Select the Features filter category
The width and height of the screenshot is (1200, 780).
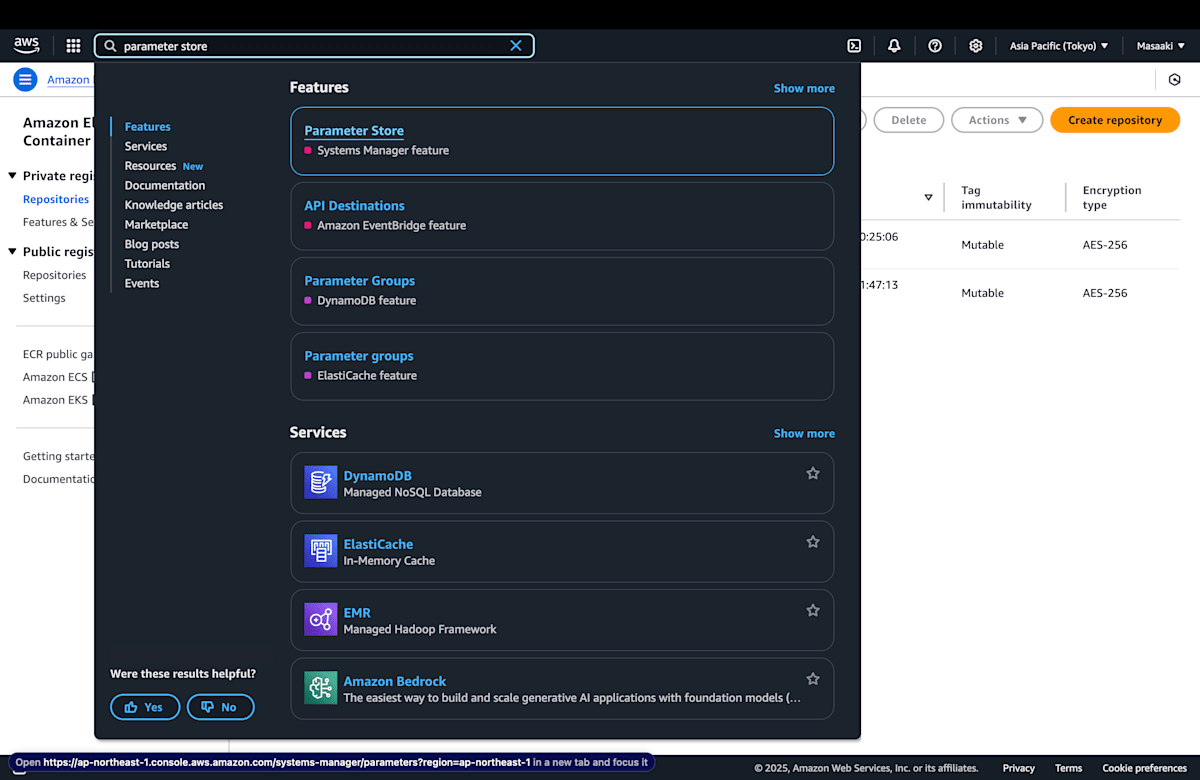148,127
